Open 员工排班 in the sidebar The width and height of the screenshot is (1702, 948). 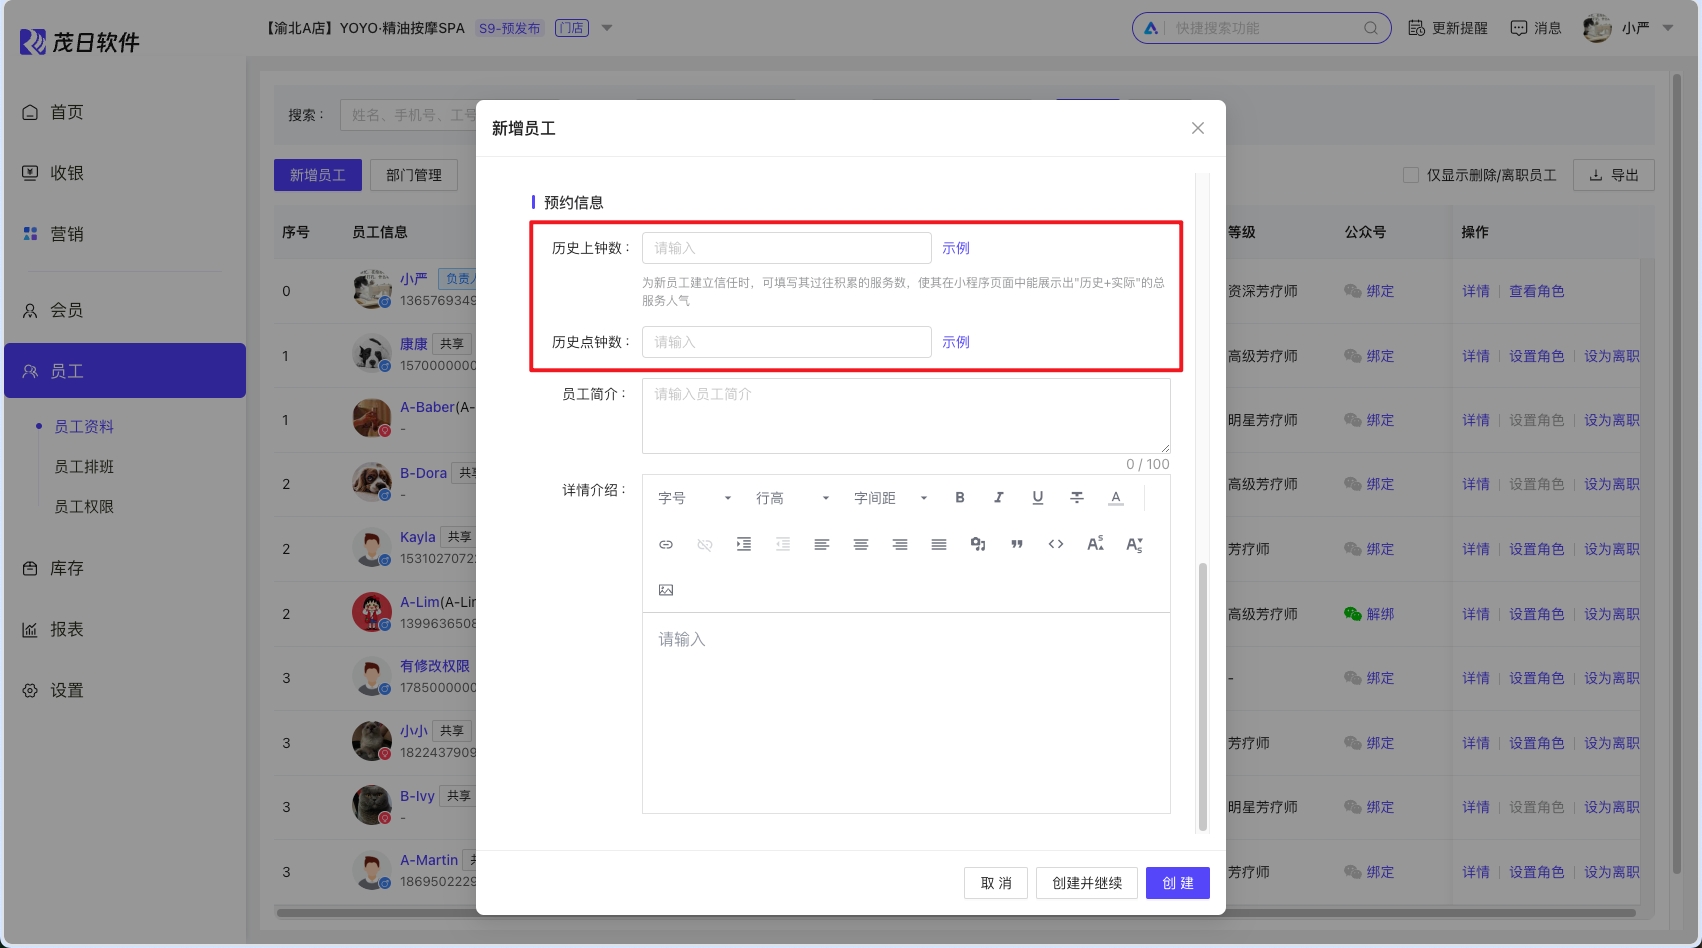pyautogui.click(x=84, y=467)
